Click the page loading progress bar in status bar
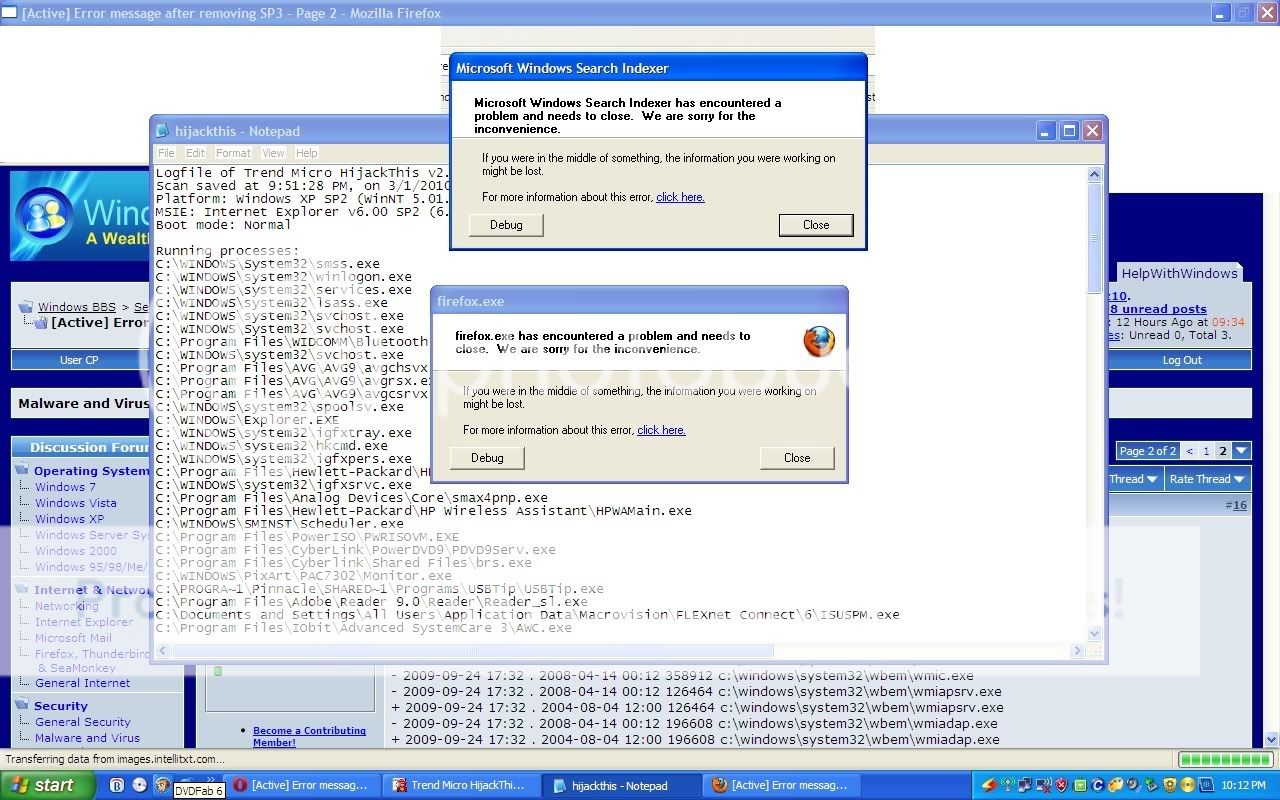This screenshot has height=800, width=1280. coord(1225,760)
